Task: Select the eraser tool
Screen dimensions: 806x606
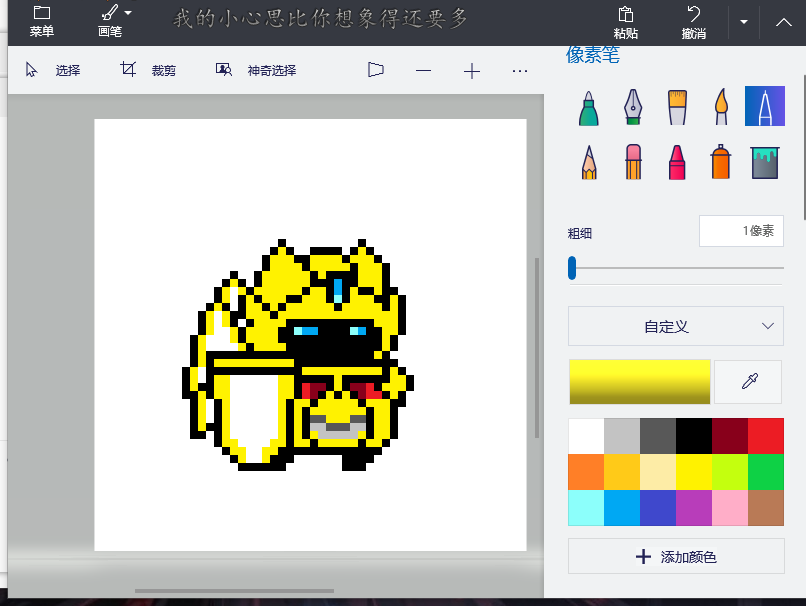Action: coord(633,162)
